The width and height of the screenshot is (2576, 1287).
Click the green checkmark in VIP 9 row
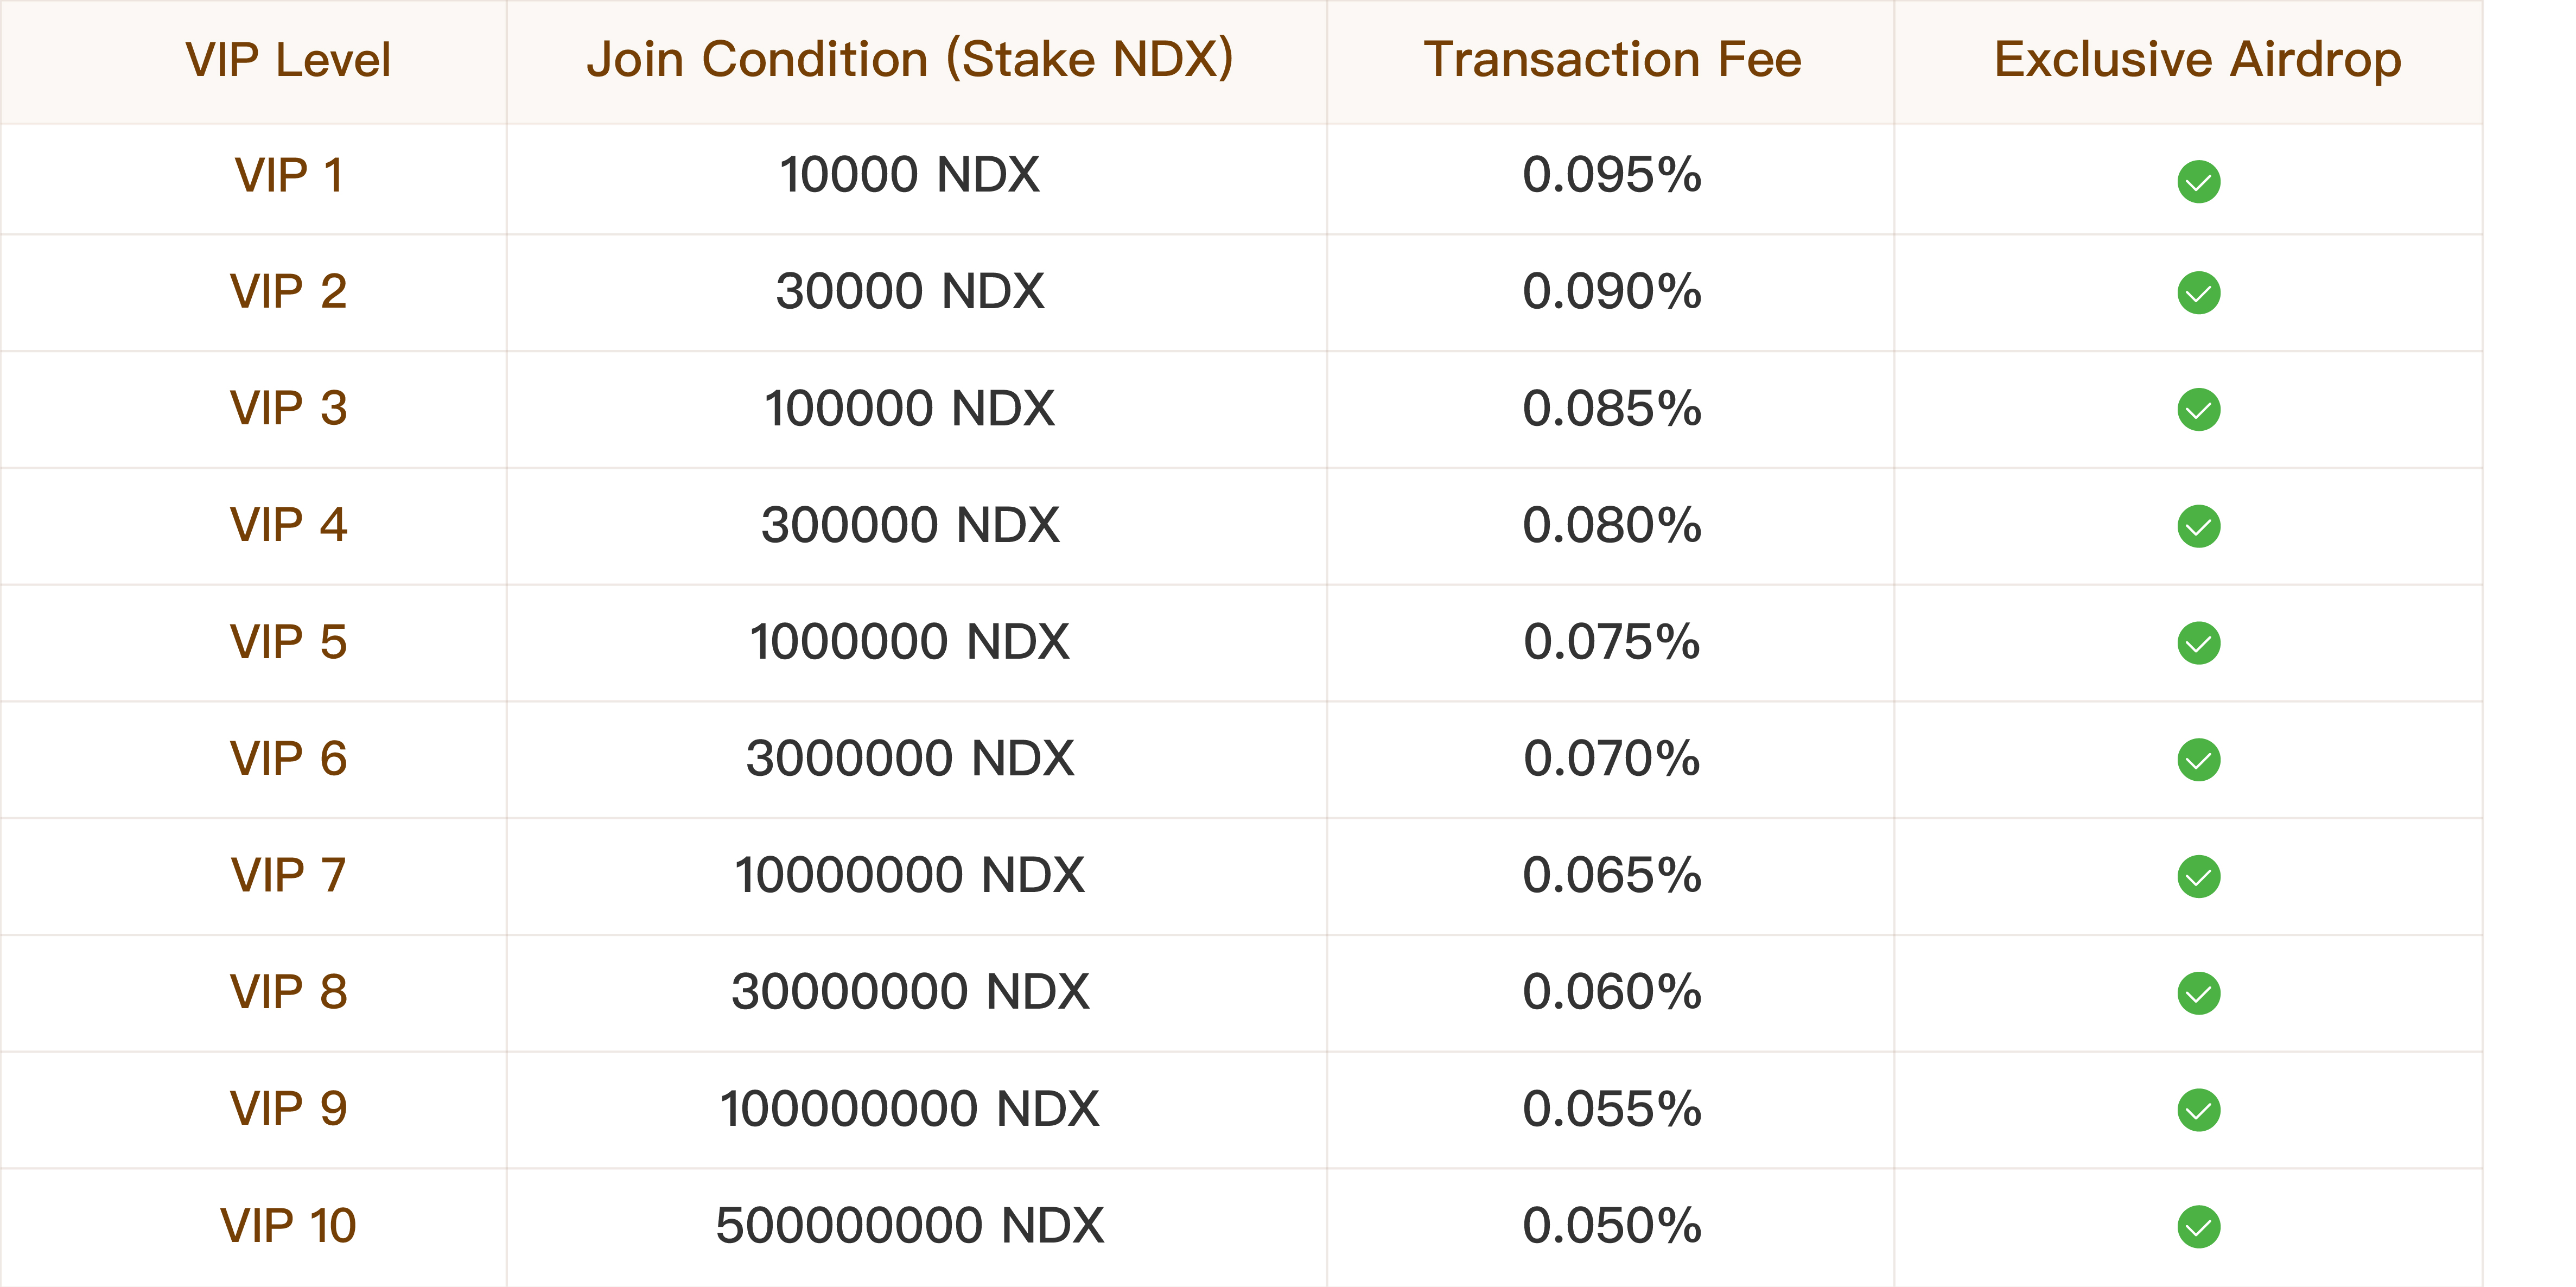(2198, 1109)
